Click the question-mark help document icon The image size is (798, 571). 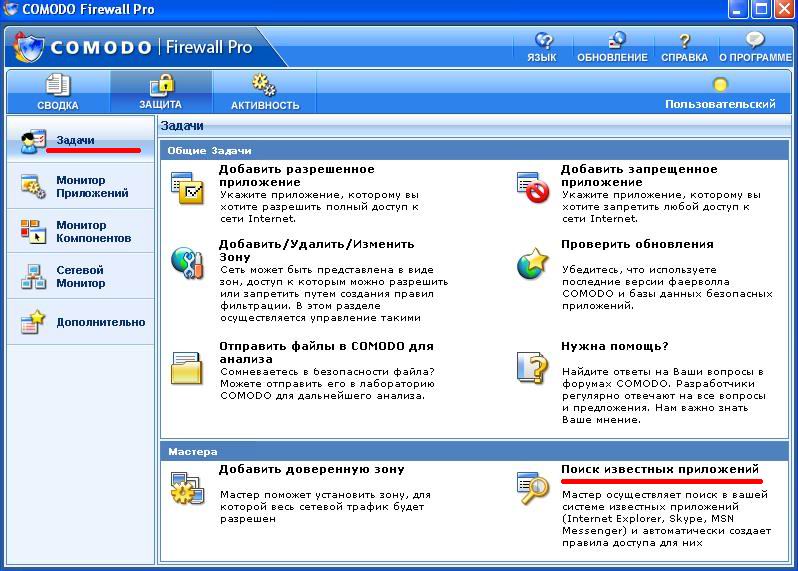533,366
